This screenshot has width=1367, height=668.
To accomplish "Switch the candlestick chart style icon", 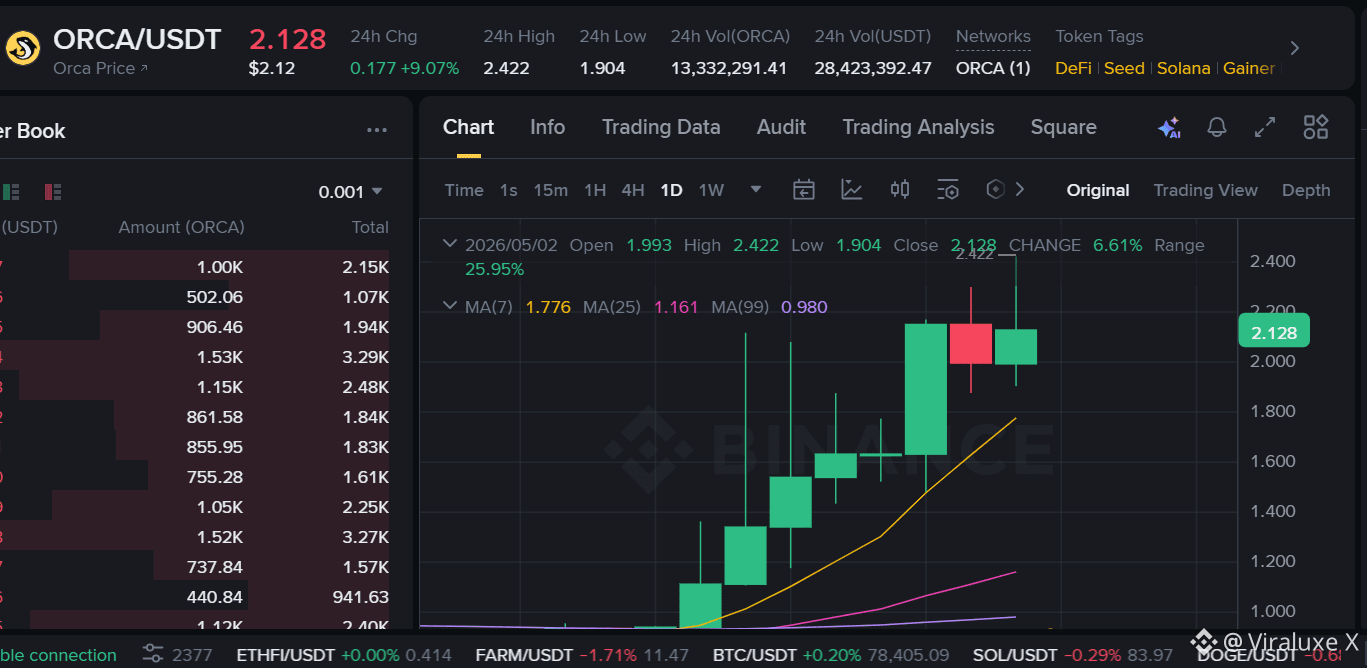I will tap(900, 190).
